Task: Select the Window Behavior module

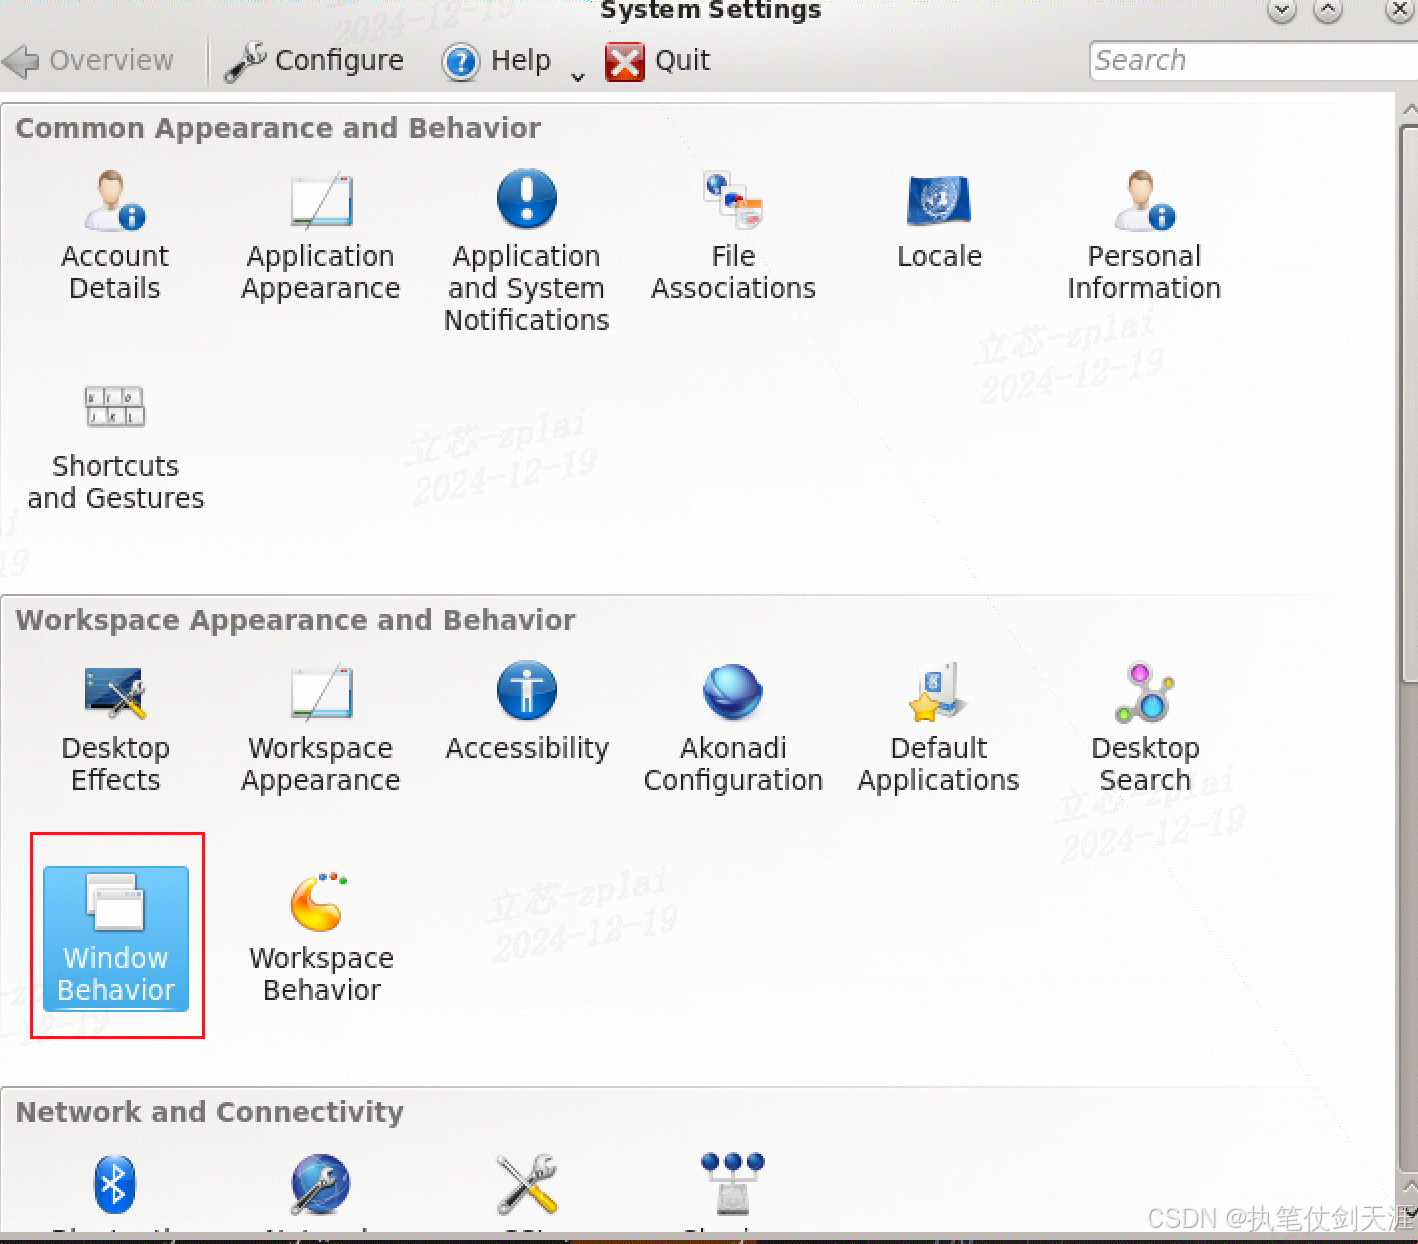Action: click(116, 938)
